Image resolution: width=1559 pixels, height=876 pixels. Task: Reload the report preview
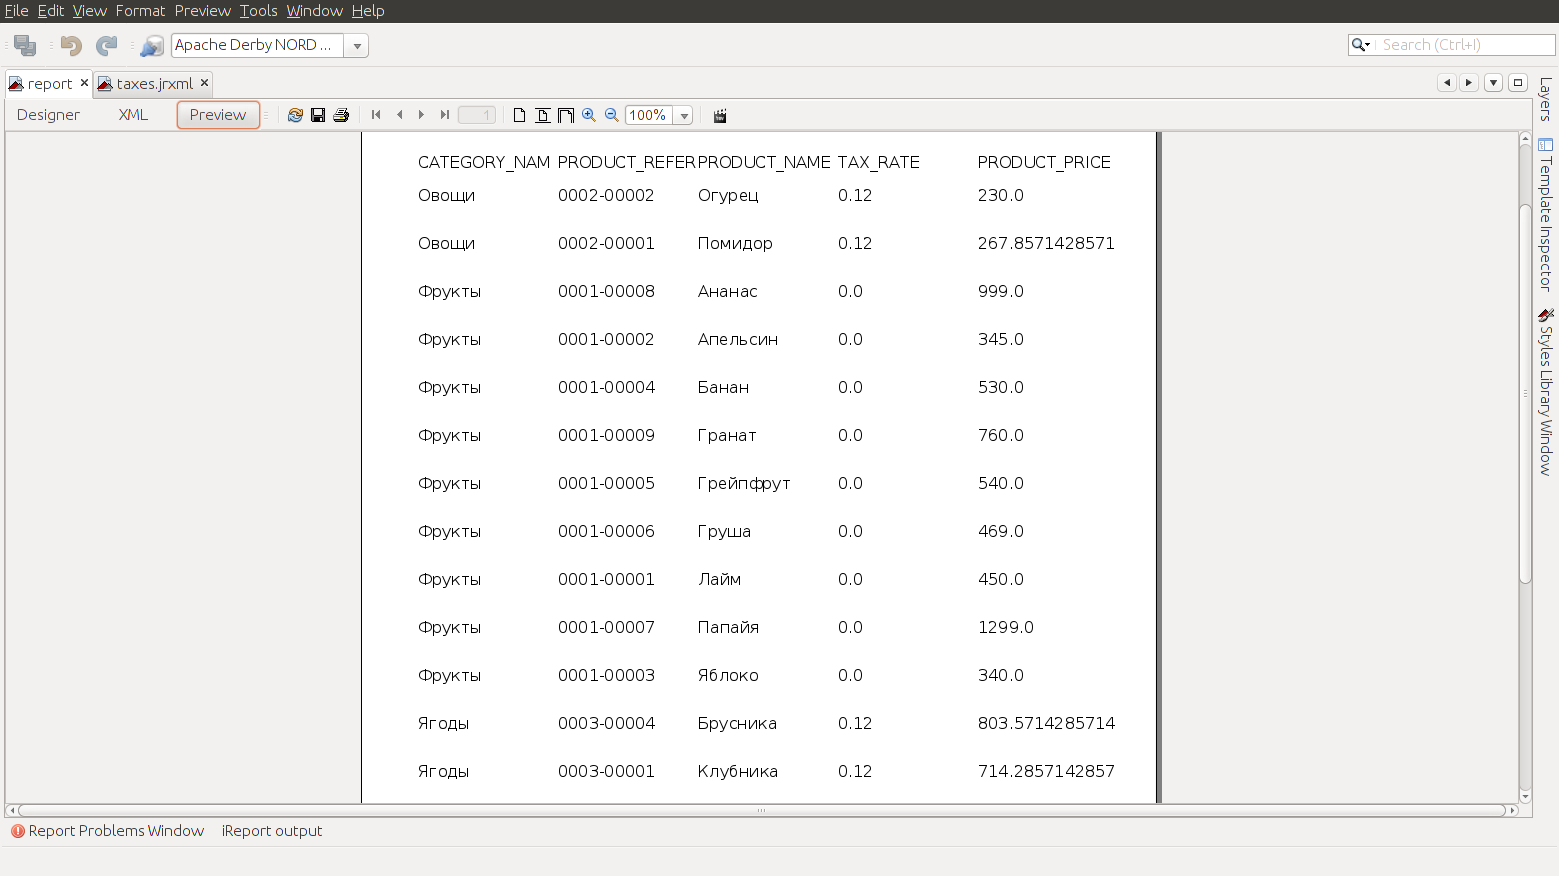pos(295,115)
